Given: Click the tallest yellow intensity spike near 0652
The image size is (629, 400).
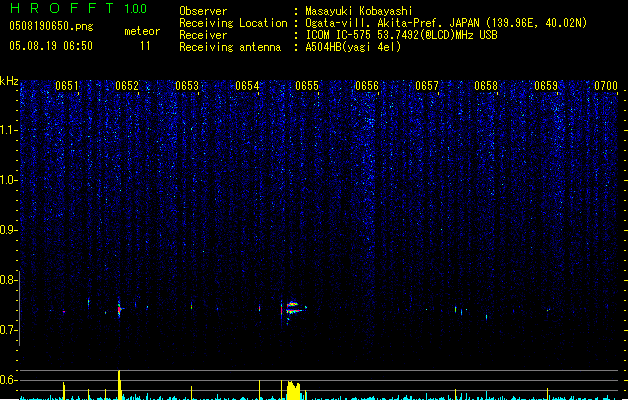Looking at the screenshot, I should [x=120, y=384].
